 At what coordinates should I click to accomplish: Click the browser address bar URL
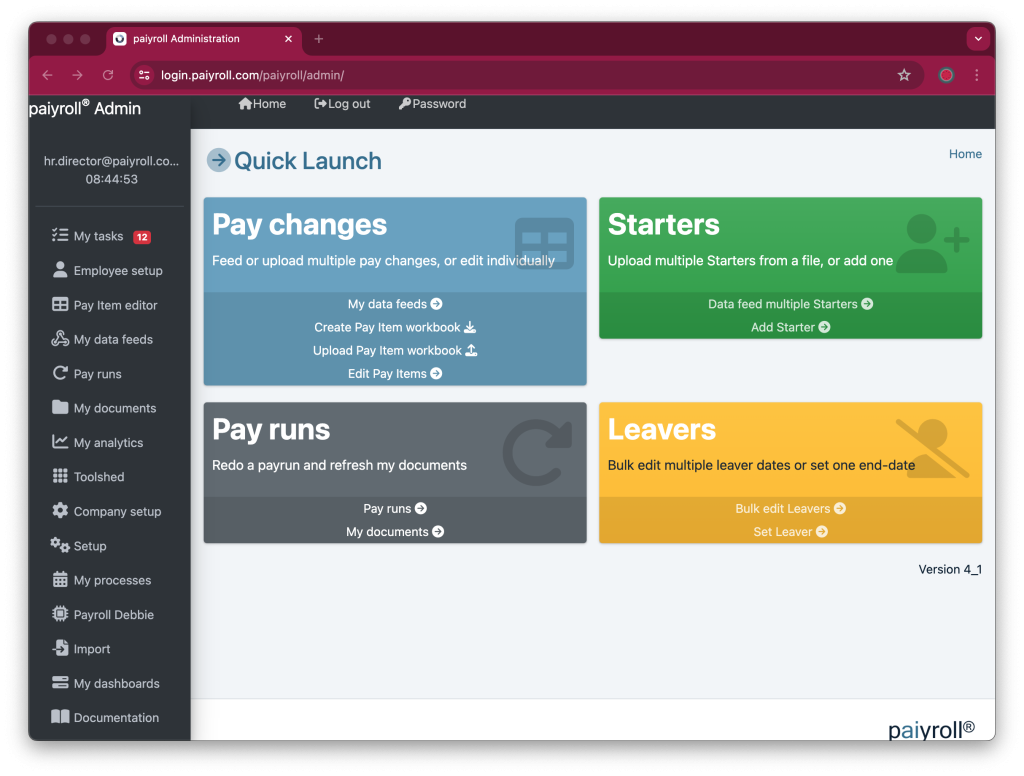click(x=252, y=75)
